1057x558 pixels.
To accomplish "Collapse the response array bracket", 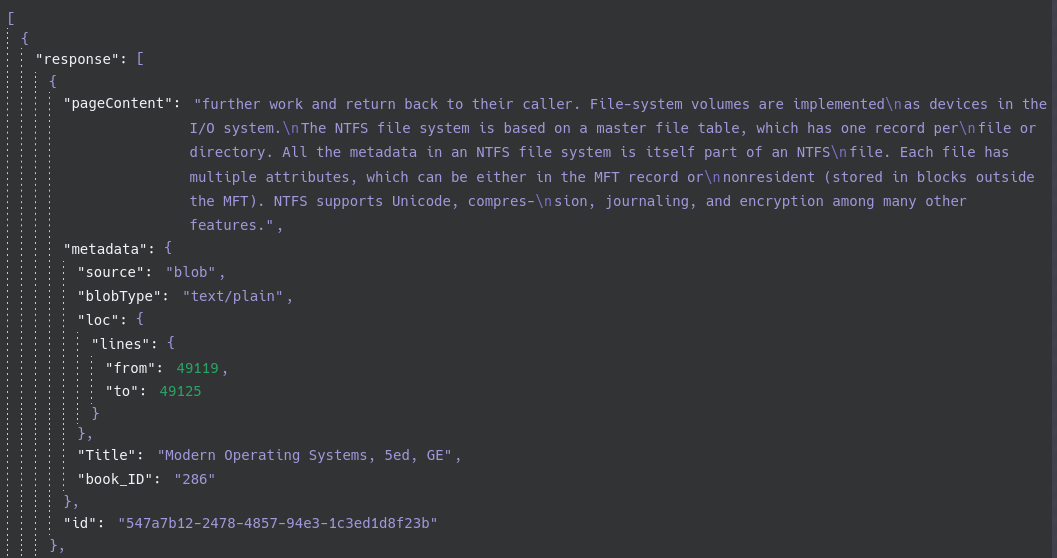I will point(141,58).
